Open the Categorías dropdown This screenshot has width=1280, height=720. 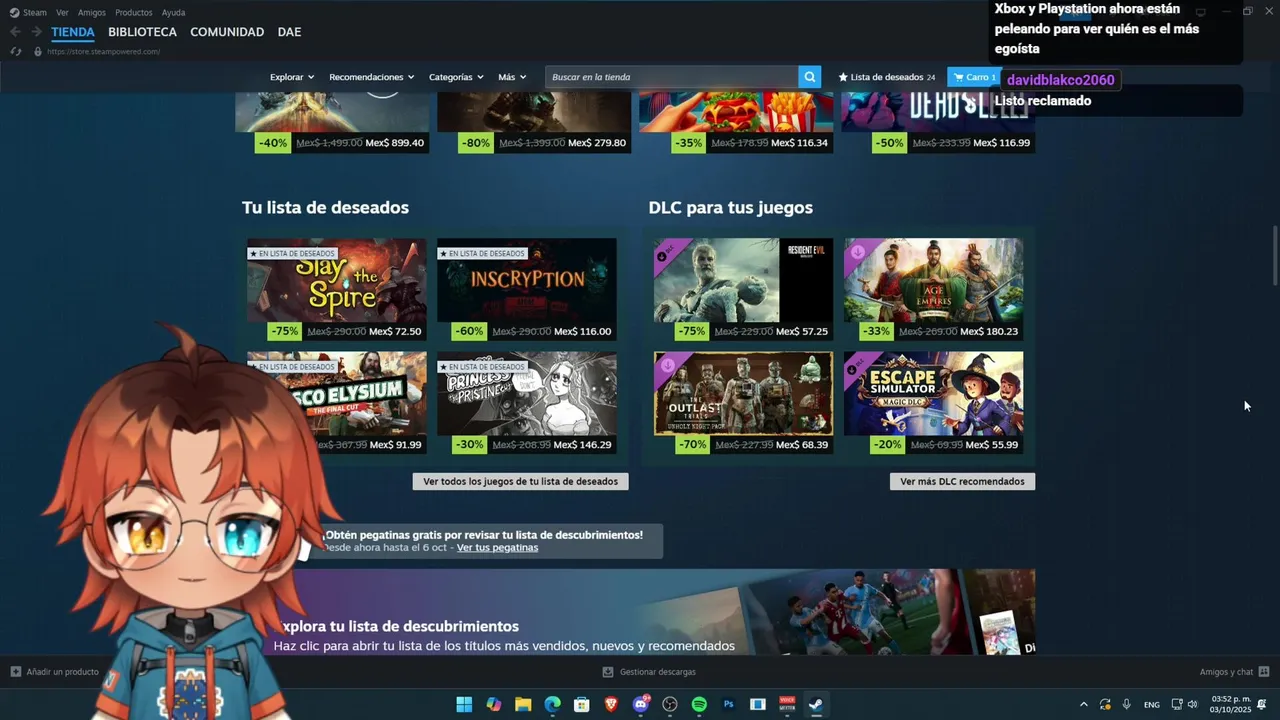click(456, 77)
